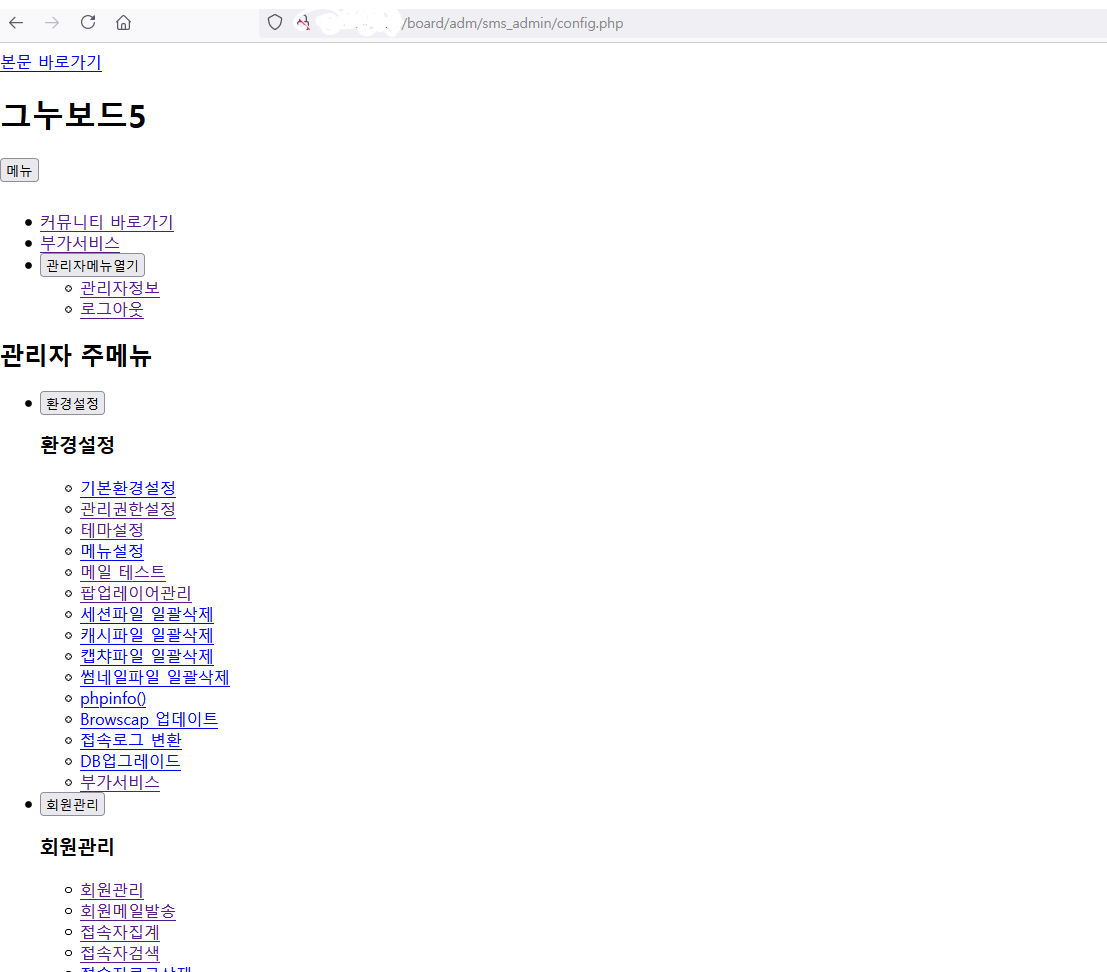The image size is (1107, 972).
Task: Open the 메일 테스트 link
Action: (123, 572)
